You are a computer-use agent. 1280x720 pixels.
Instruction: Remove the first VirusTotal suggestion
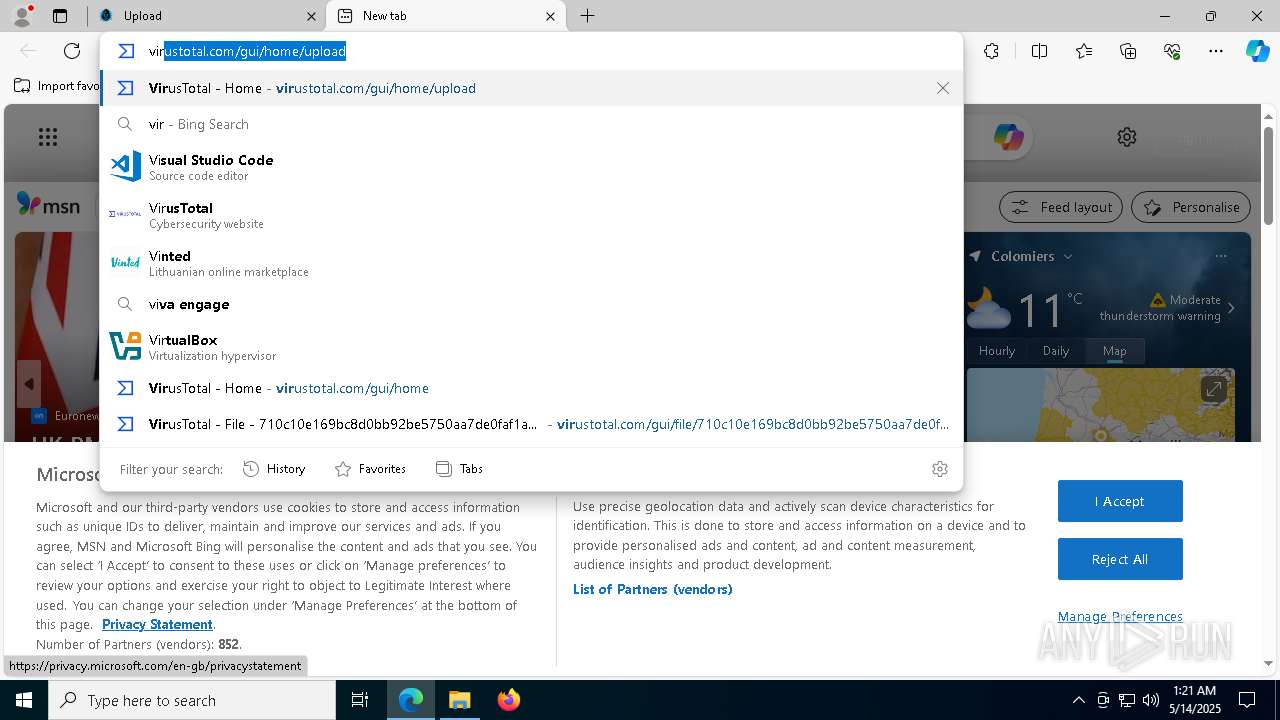(x=943, y=88)
